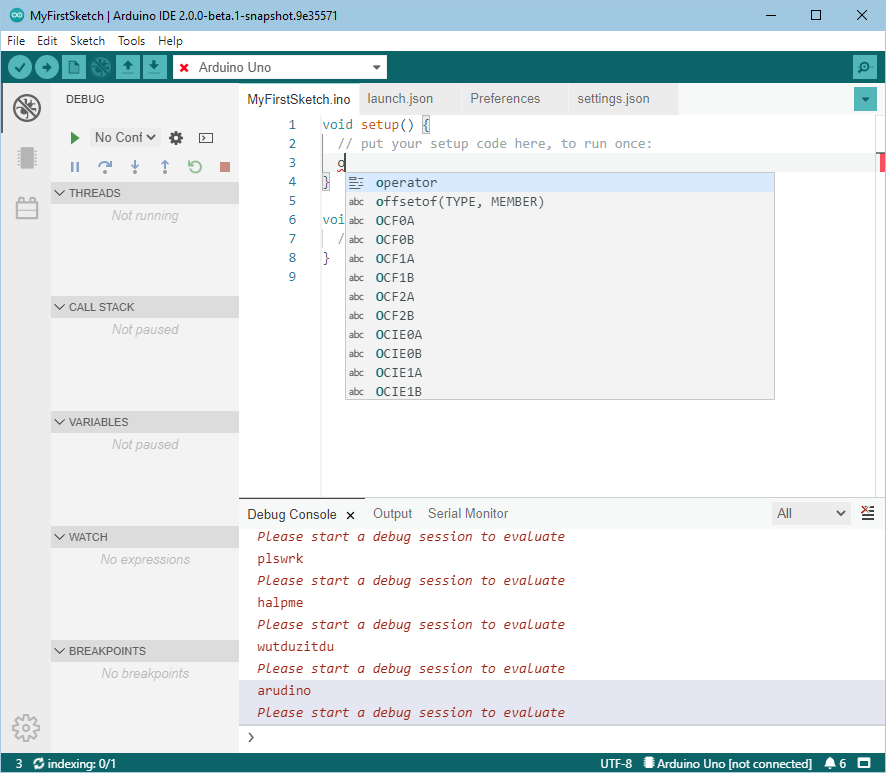Choose the OCF0A suggestion
Image resolution: width=886 pixels, height=773 pixels.
(x=559, y=220)
